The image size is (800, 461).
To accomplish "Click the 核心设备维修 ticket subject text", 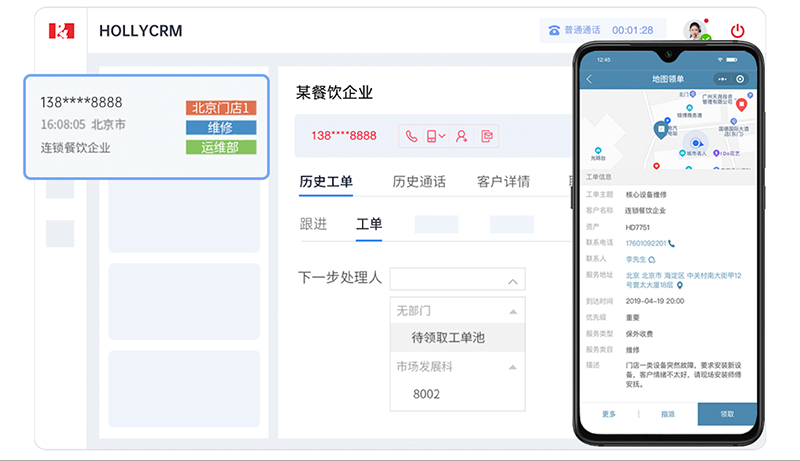I will coord(646,194).
